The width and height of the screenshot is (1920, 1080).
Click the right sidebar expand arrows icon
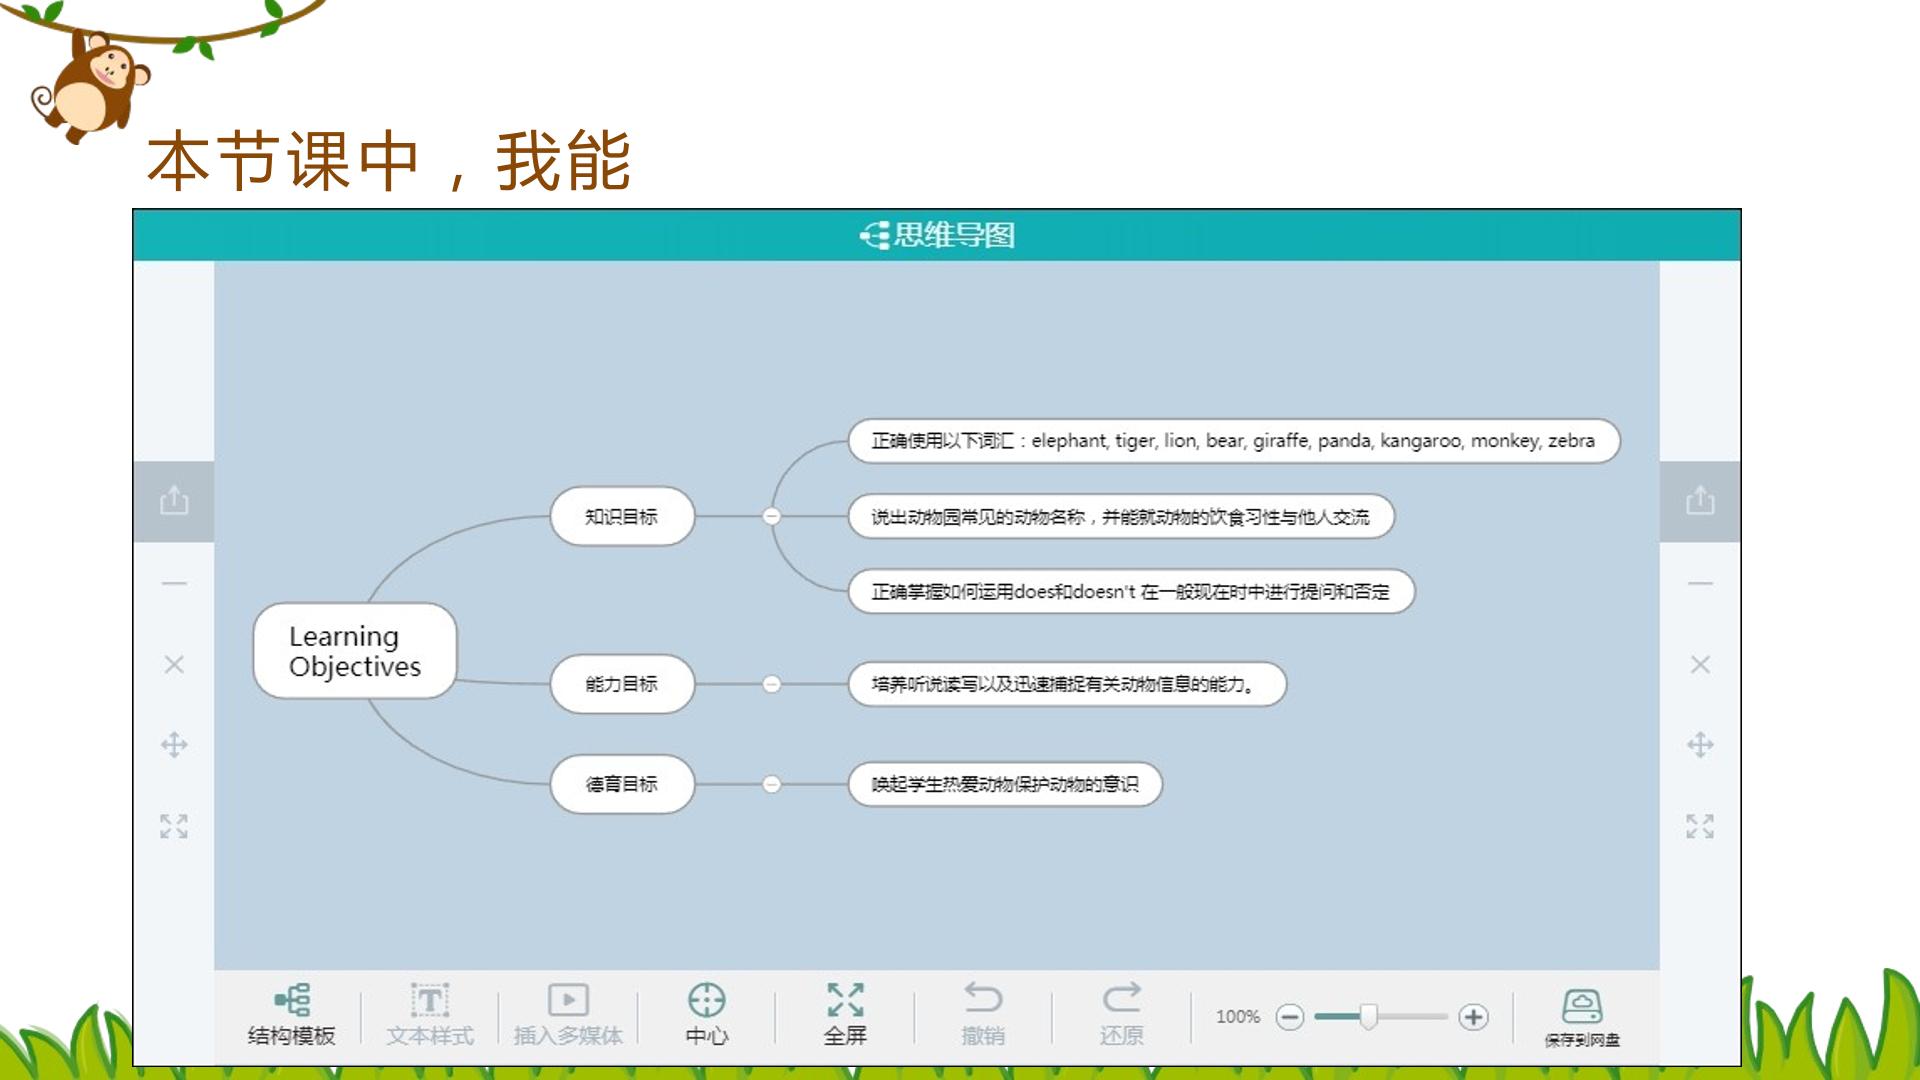pyautogui.click(x=1700, y=826)
